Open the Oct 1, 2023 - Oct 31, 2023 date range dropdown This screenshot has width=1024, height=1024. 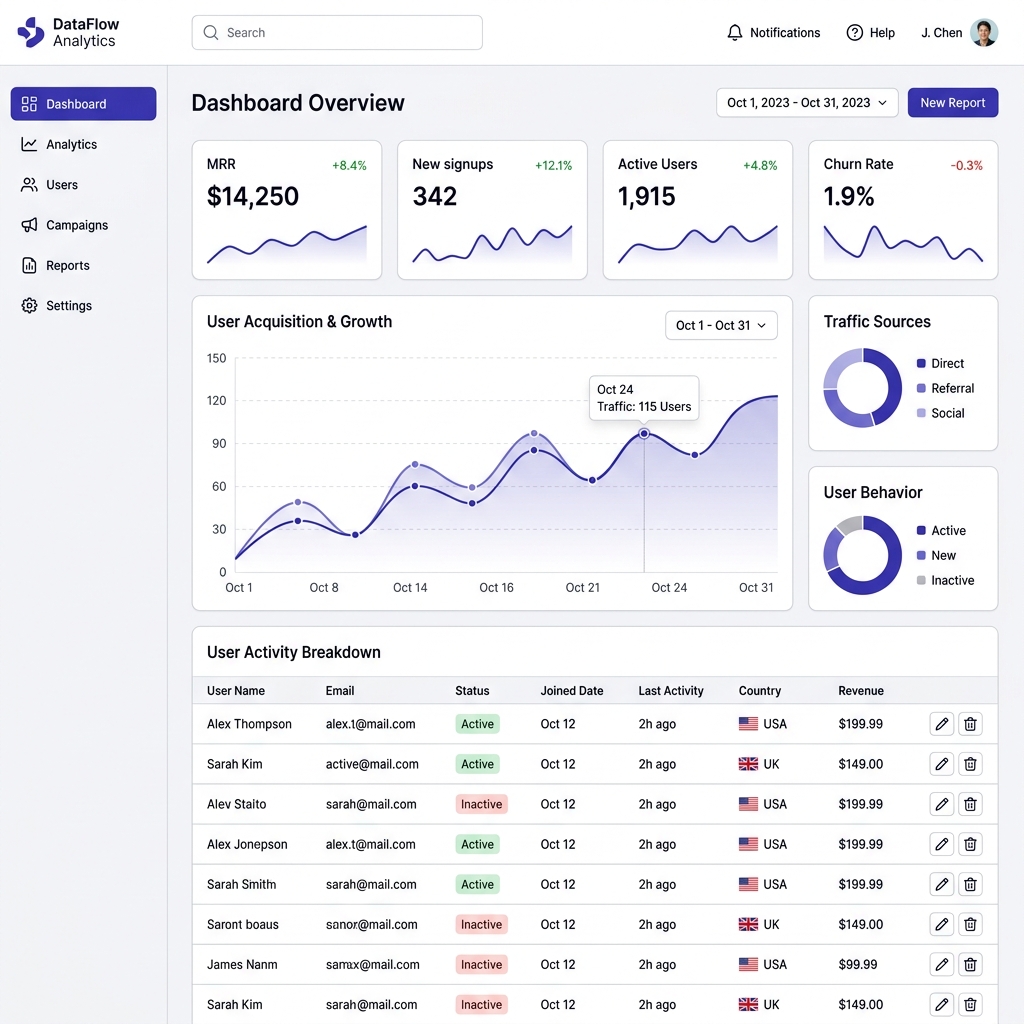click(807, 103)
